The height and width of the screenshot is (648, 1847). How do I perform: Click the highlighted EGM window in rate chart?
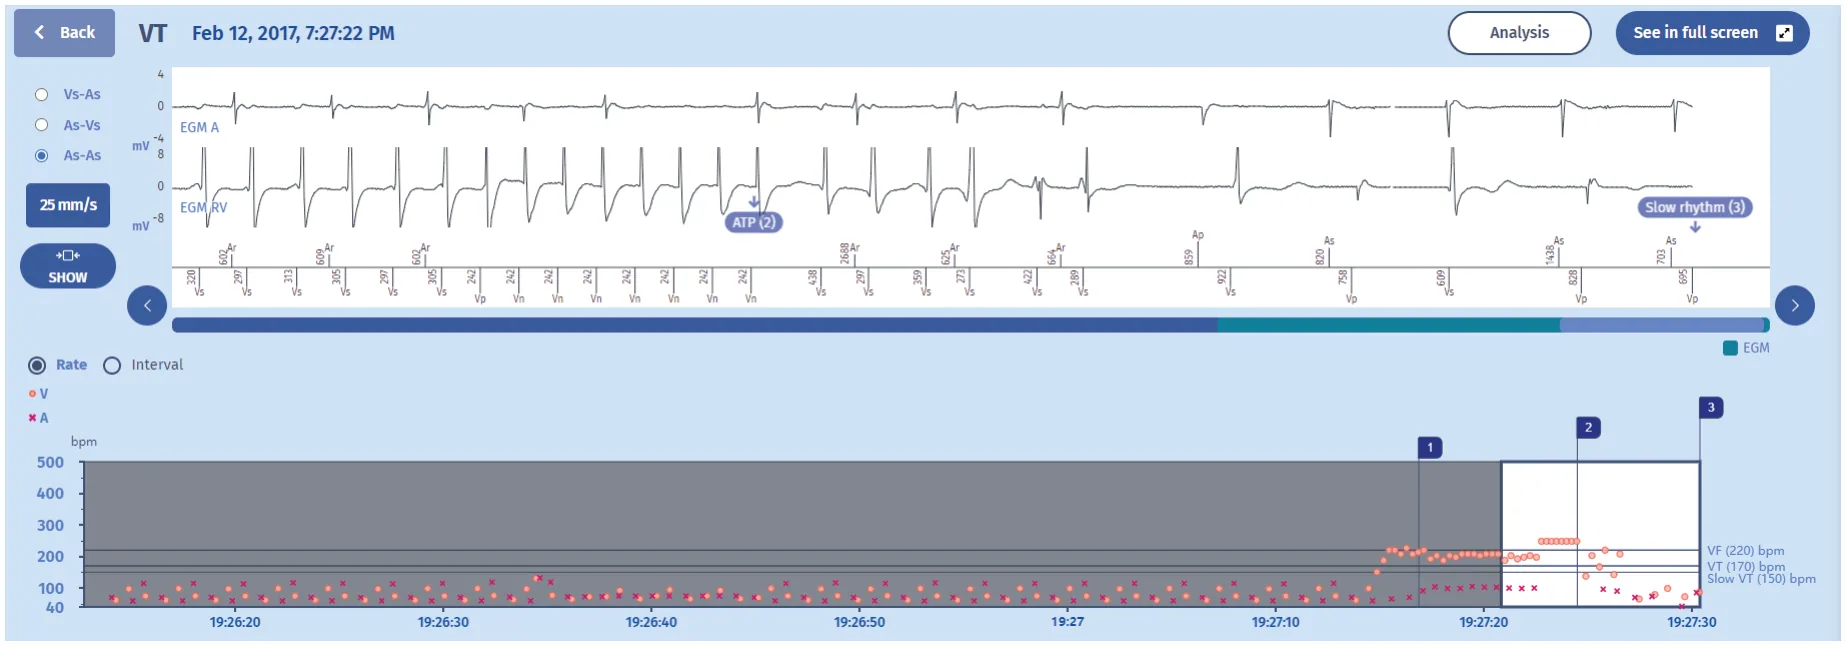pos(1600,534)
